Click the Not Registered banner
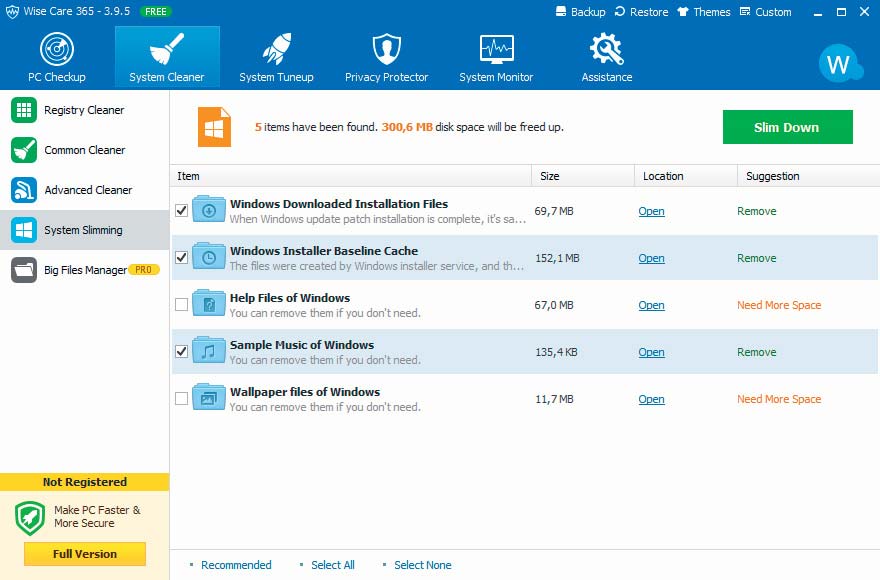The height and width of the screenshot is (580, 880). (x=85, y=482)
